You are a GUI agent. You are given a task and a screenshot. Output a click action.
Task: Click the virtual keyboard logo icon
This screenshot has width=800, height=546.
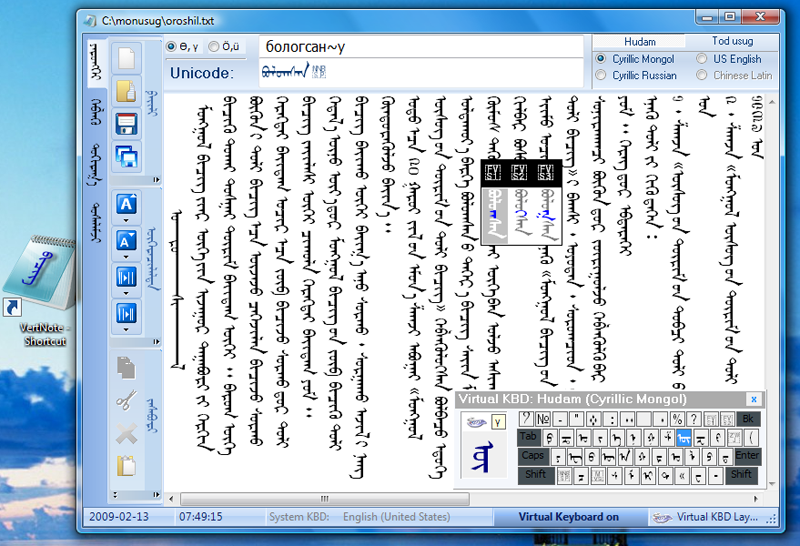(x=477, y=422)
